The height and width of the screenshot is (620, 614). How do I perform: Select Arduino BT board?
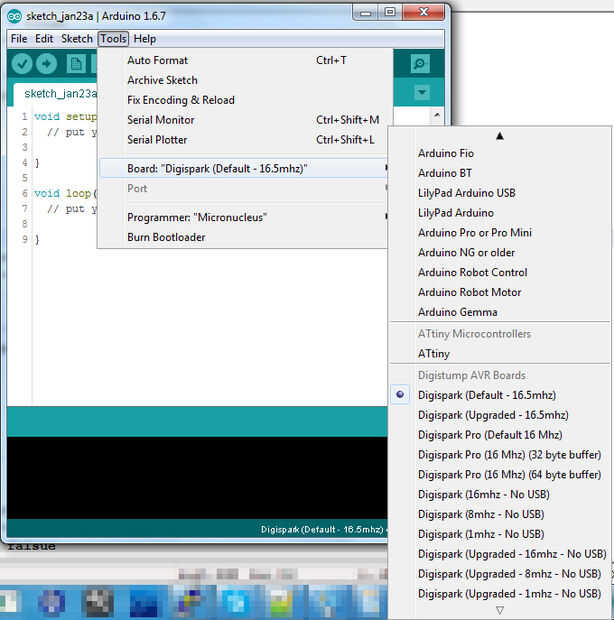coord(500,173)
